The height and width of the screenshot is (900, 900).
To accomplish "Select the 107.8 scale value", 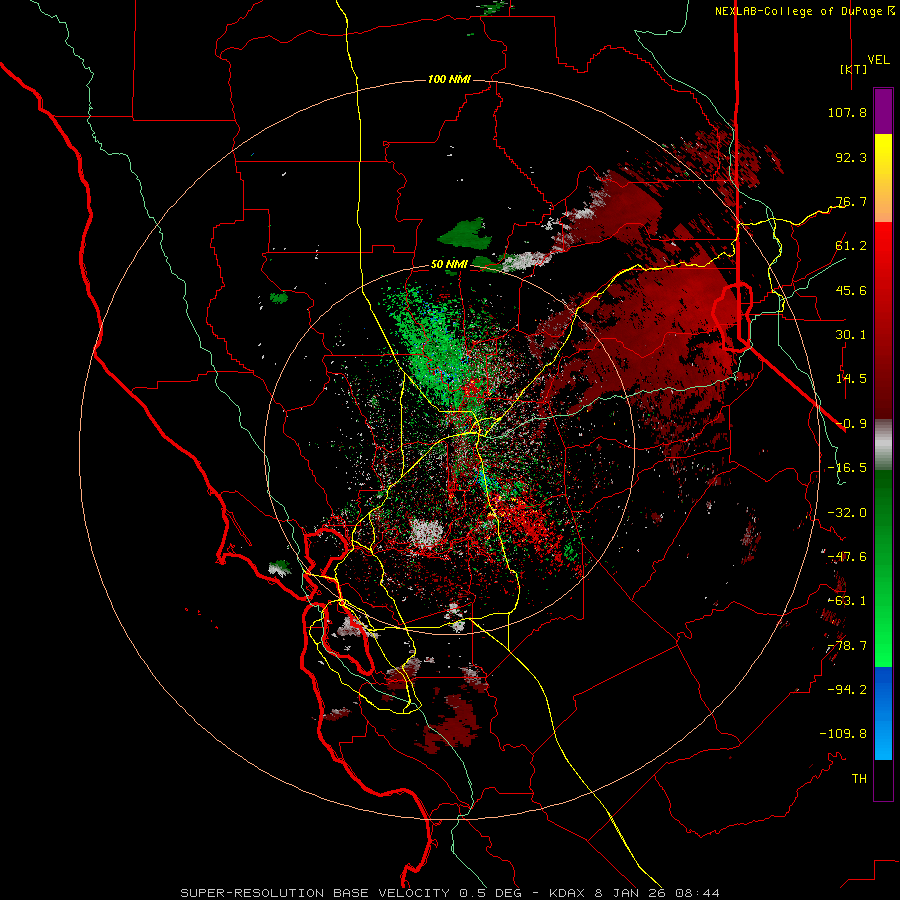I will click(x=847, y=112).
